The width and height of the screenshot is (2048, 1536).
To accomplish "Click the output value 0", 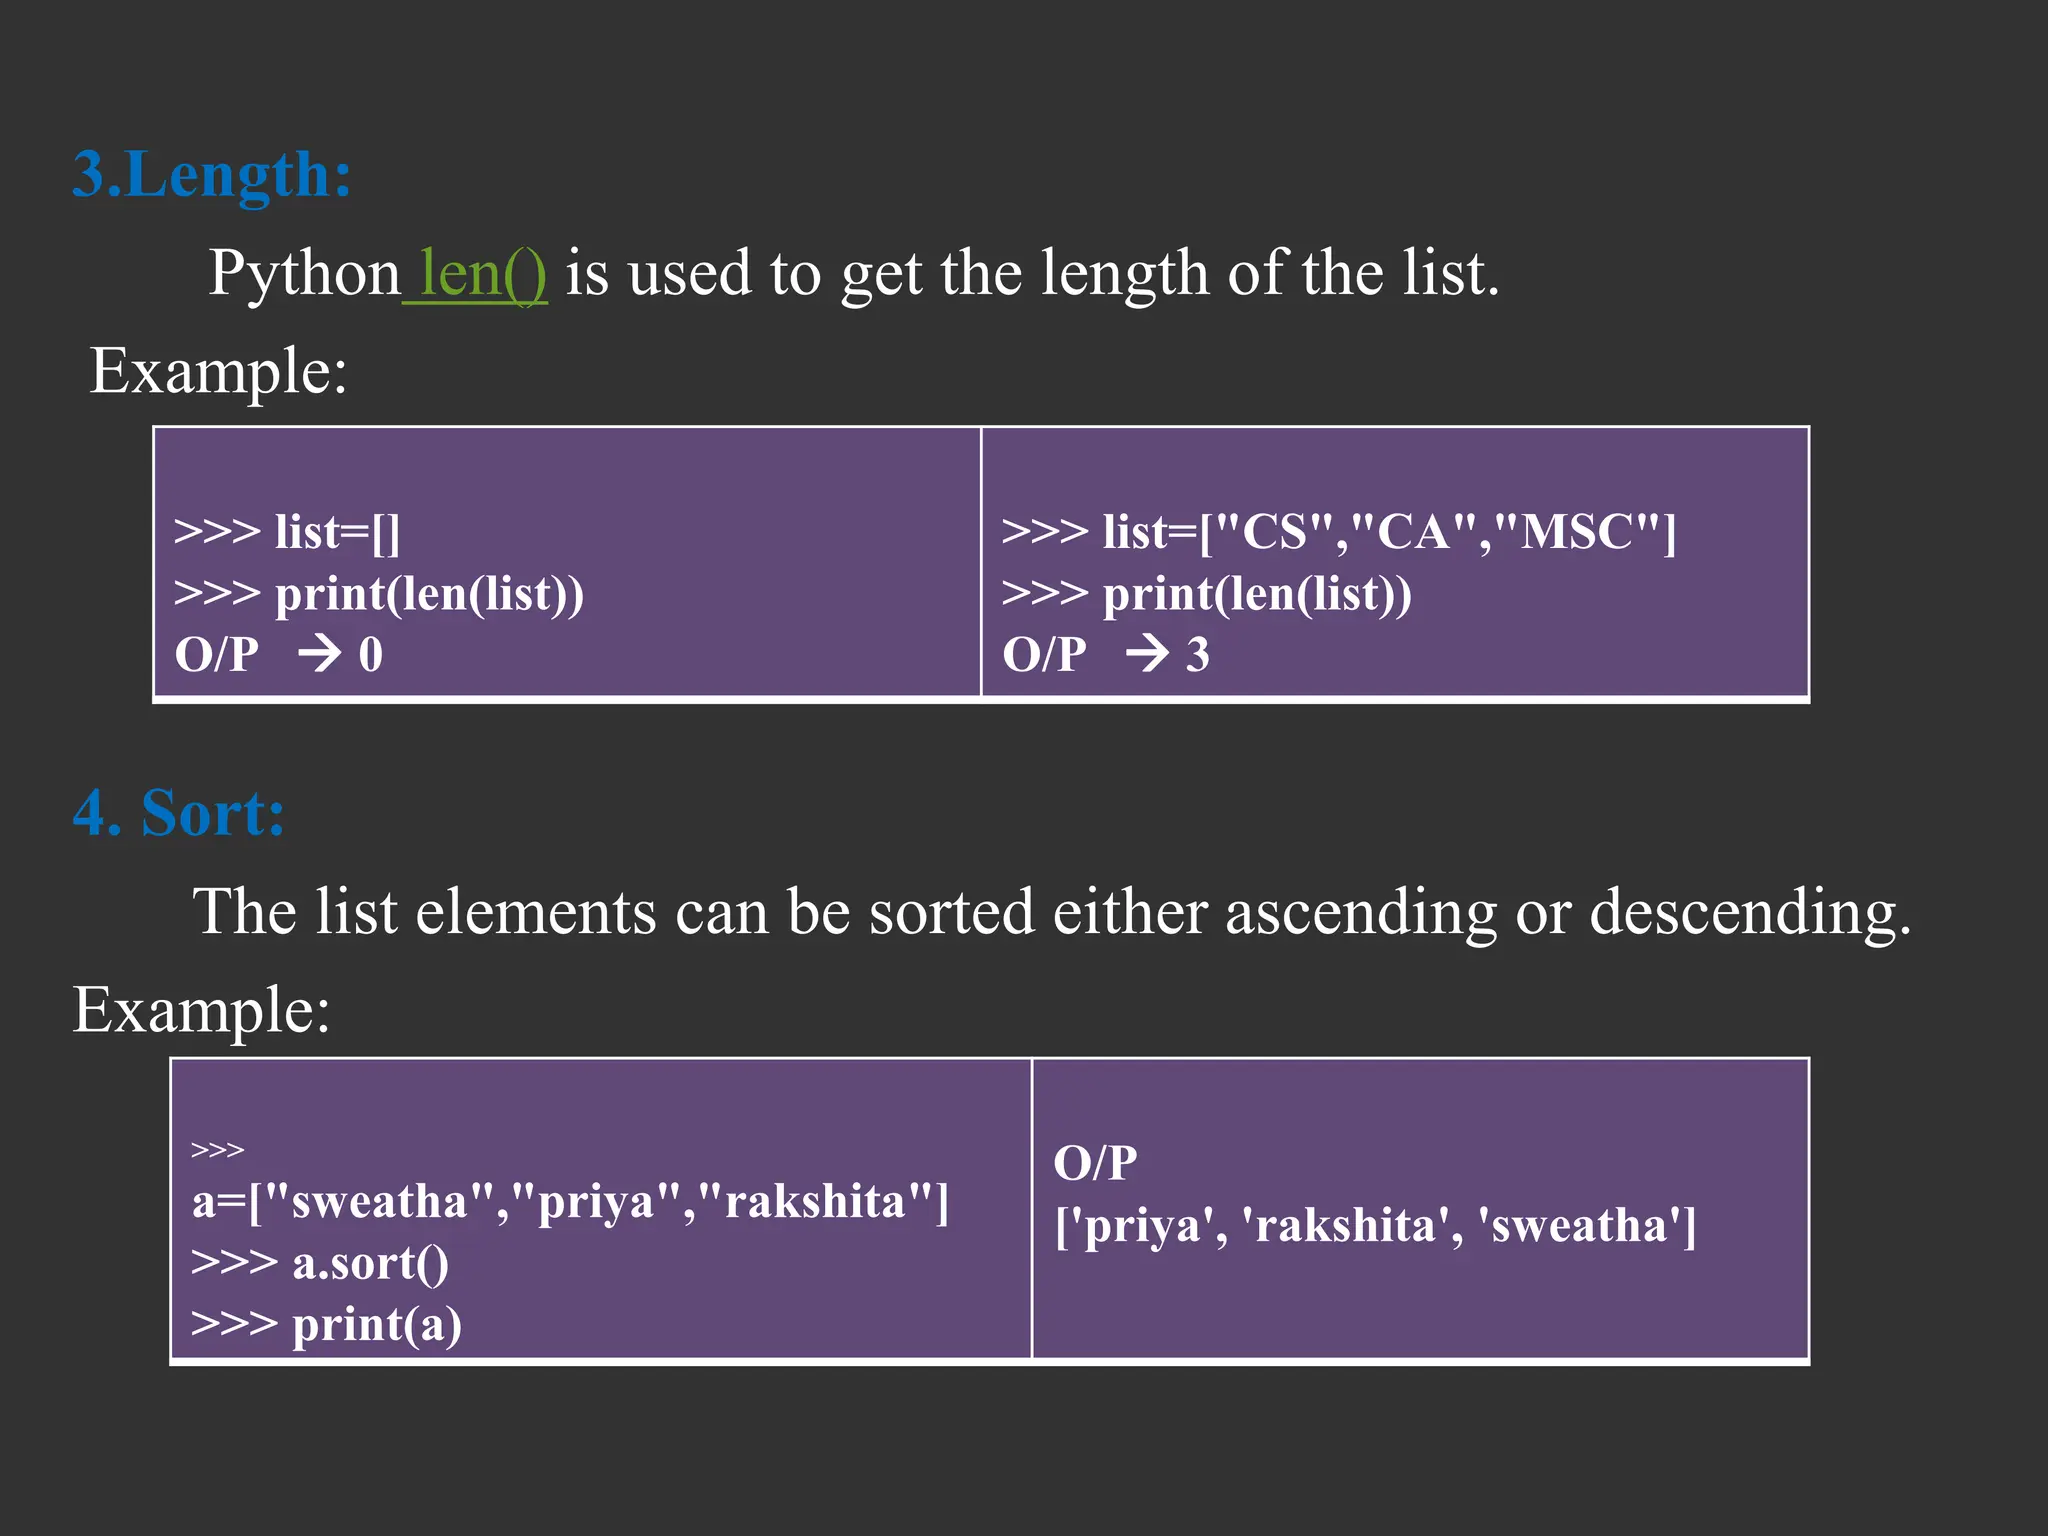I will [371, 655].
